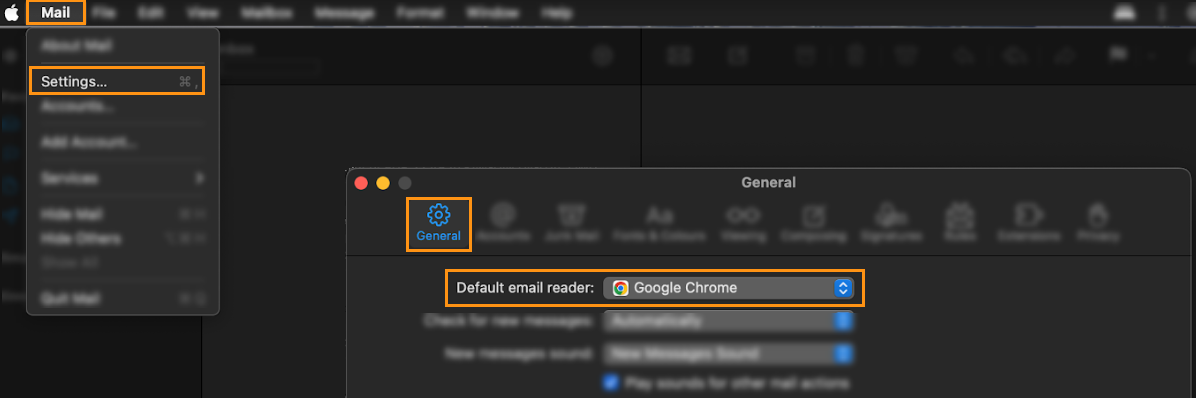1196x398 pixels.
Task: Open the Default email reader dropdown
Action: [x=728, y=288]
